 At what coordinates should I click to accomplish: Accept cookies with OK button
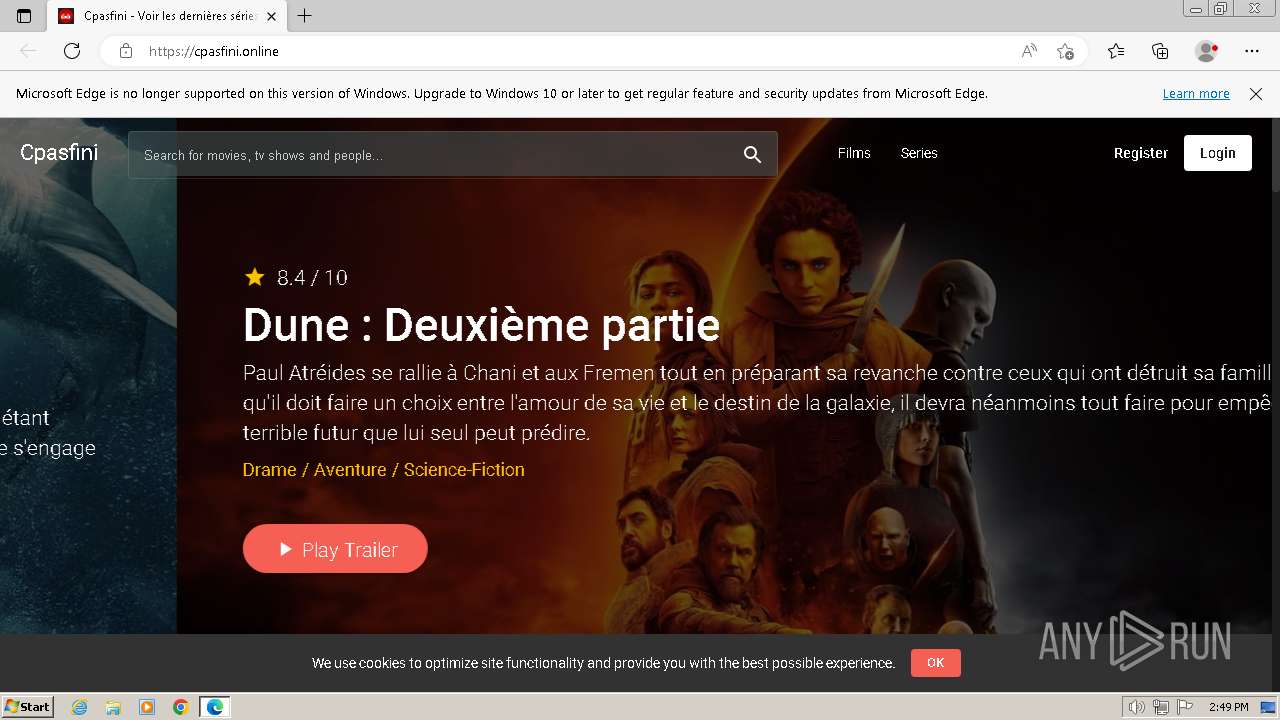click(935, 663)
